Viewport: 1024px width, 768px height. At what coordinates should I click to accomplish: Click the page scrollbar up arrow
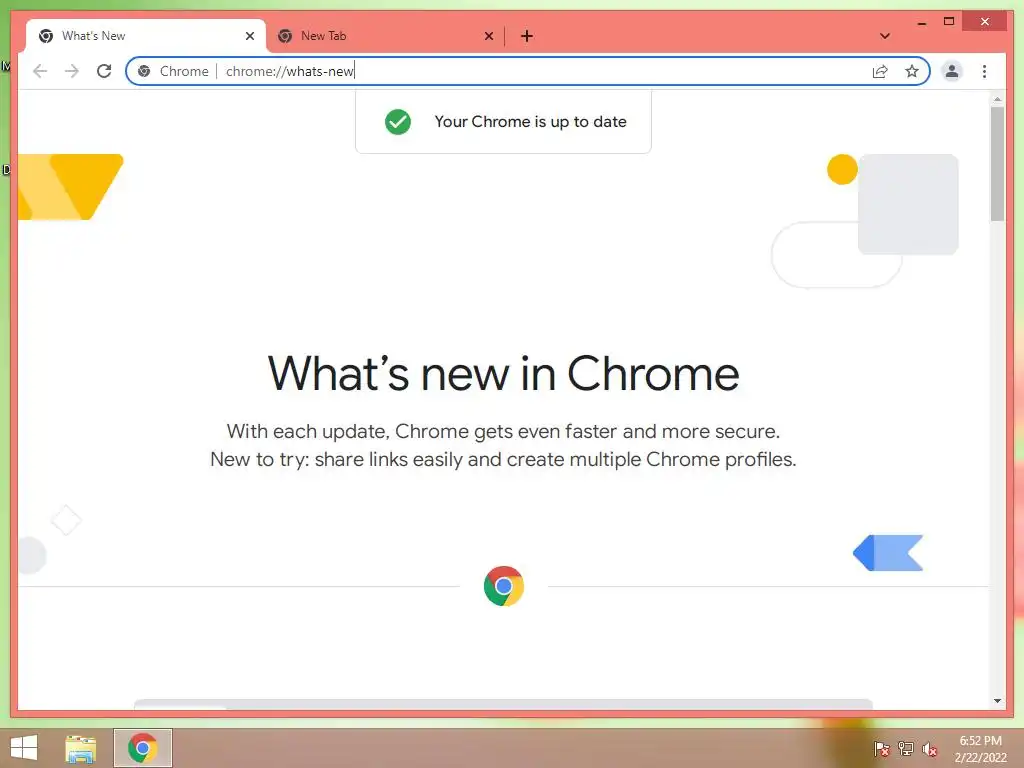click(x=997, y=99)
